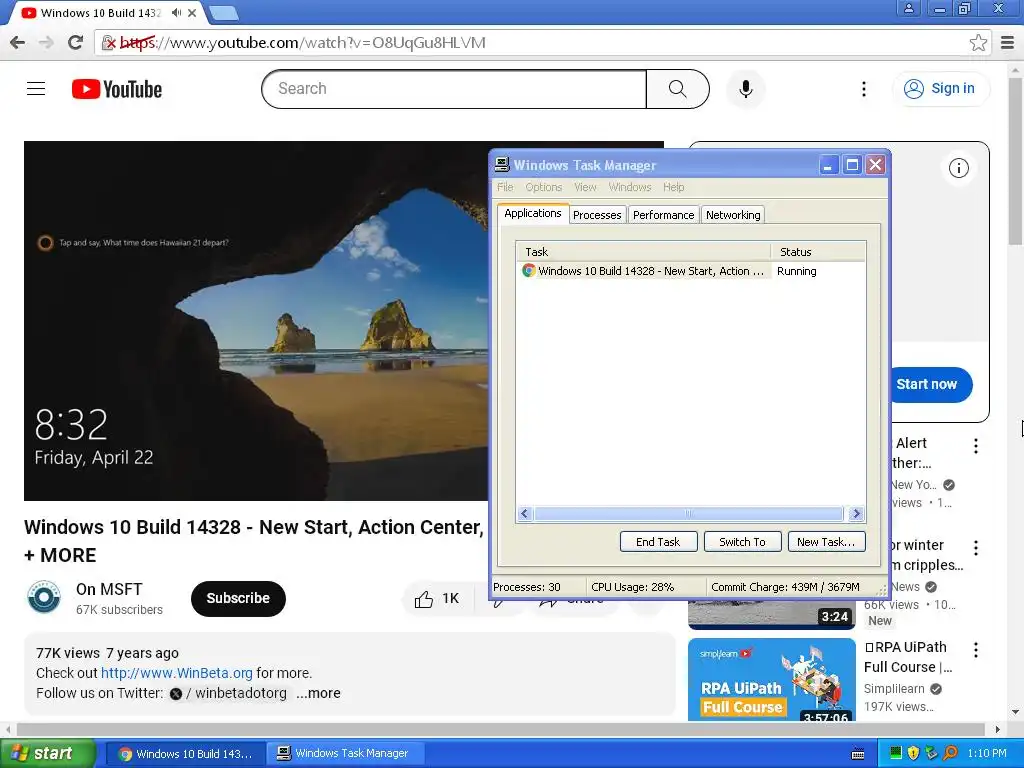
Task: Reload the YouTube page
Action: [76, 42]
